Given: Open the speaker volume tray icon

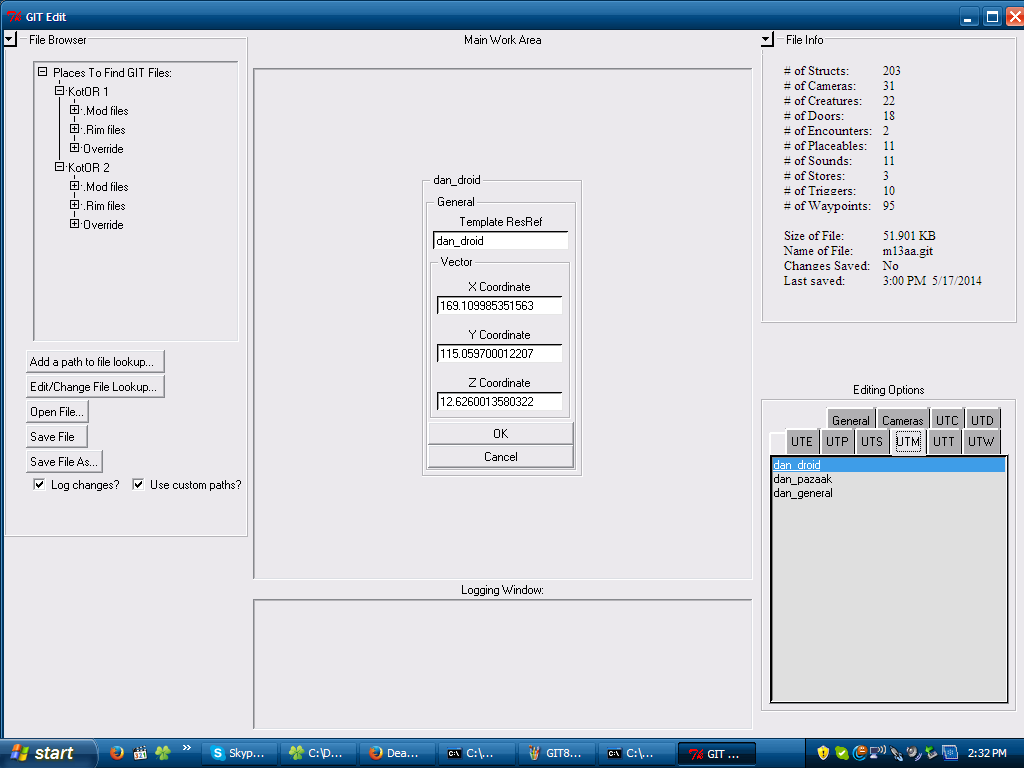Looking at the screenshot, I should (x=914, y=753).
